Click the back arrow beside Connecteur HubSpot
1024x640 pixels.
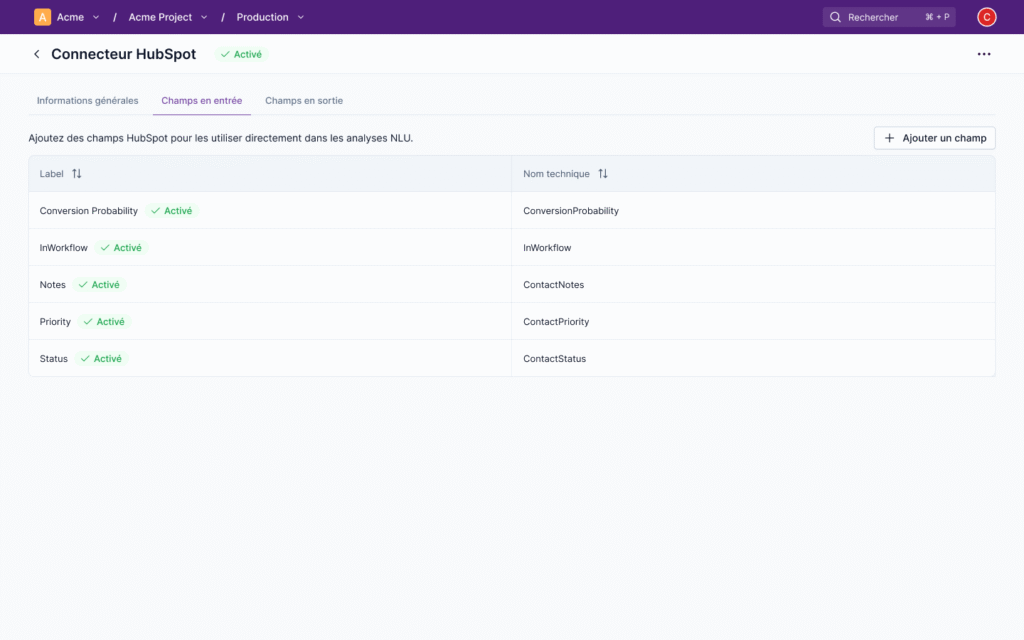[x=36, y=54]
